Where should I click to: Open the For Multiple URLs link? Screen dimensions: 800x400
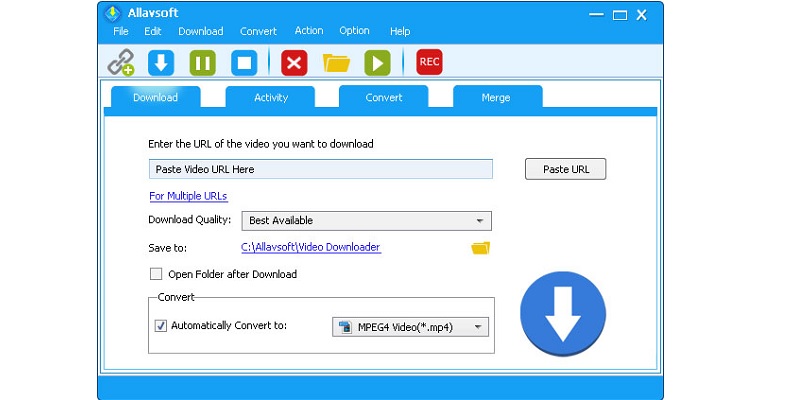(x=188, y=196)
